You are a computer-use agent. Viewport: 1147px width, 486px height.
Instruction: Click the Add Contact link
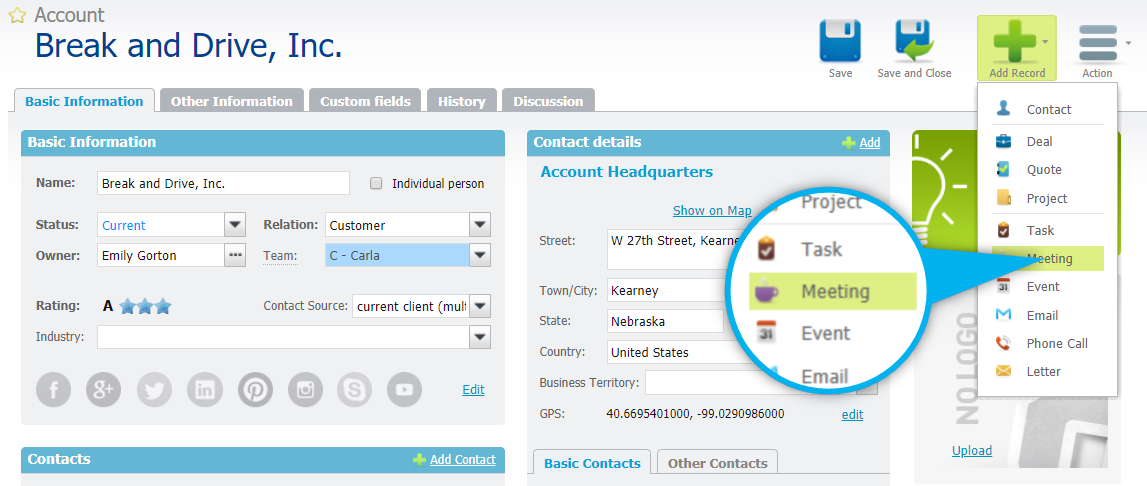point(462,459)
